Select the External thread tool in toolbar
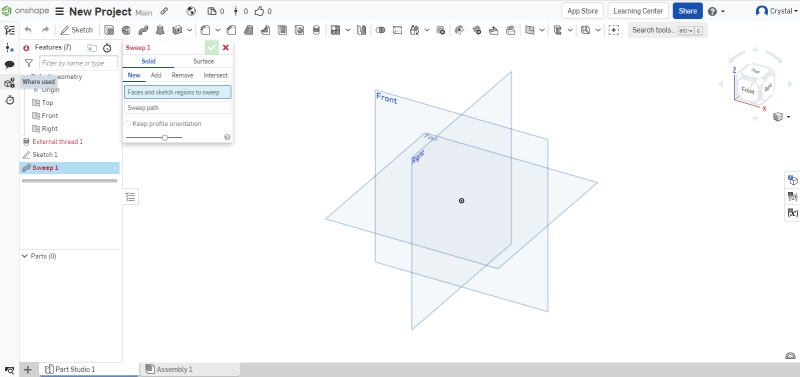This screenshot has width=800, height=377. coord(316,30)
